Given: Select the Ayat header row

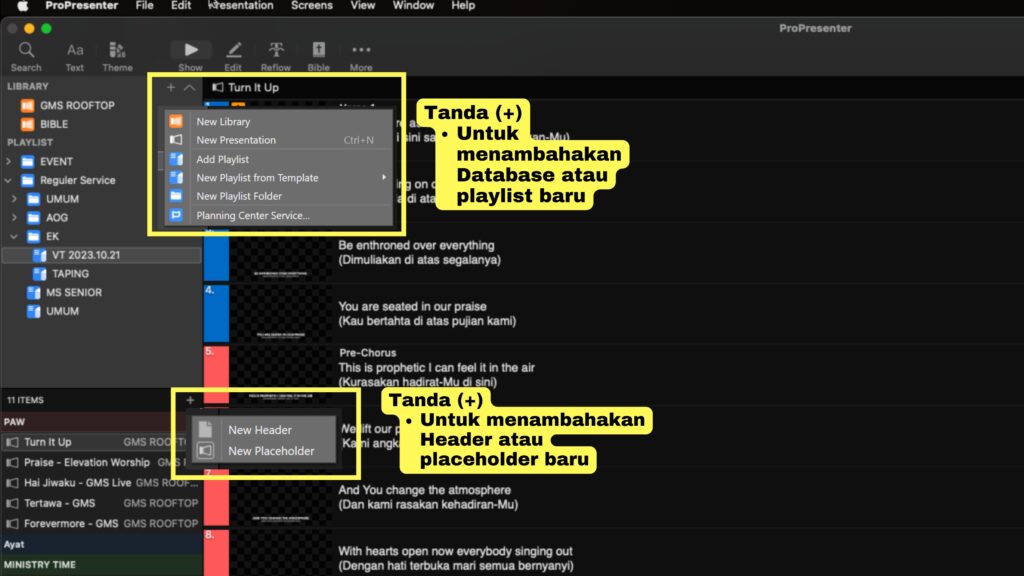Looking at the screenshot, I should 101,544.
